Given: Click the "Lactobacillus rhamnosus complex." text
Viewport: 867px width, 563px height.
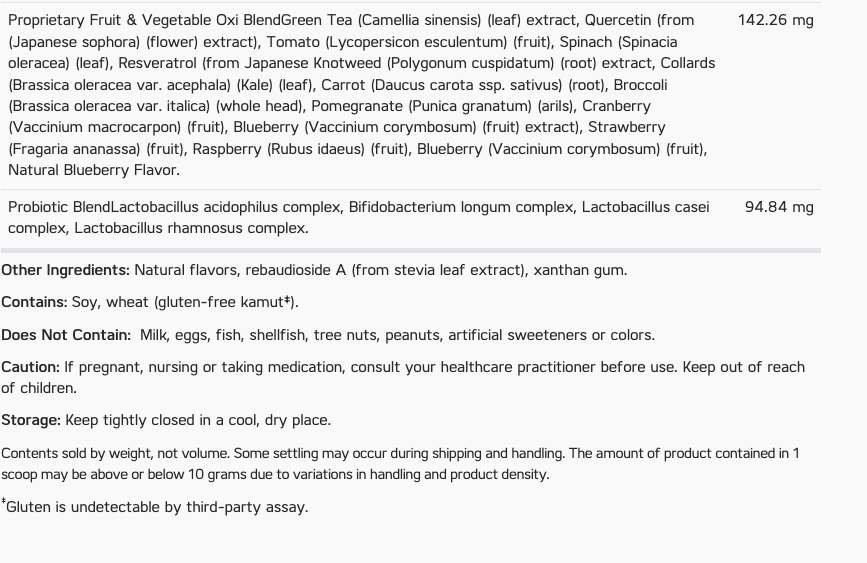Looking at the screenshot, I should tap(190, 228).
